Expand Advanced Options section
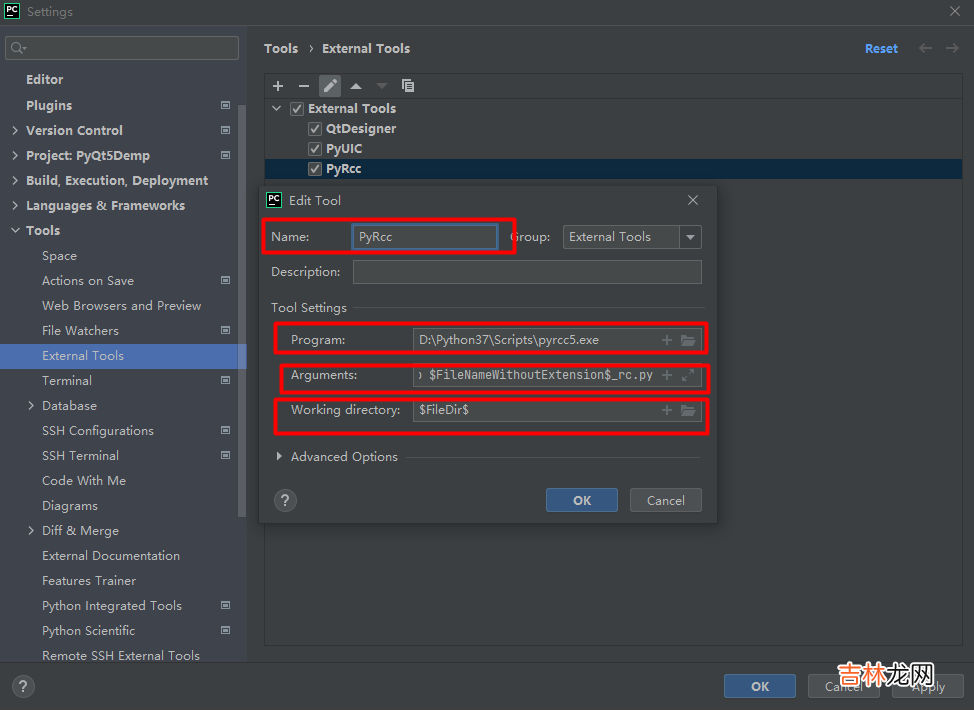The width and height of the screenshot is (974, 710). pyautogui.click(x=279, y=457)
